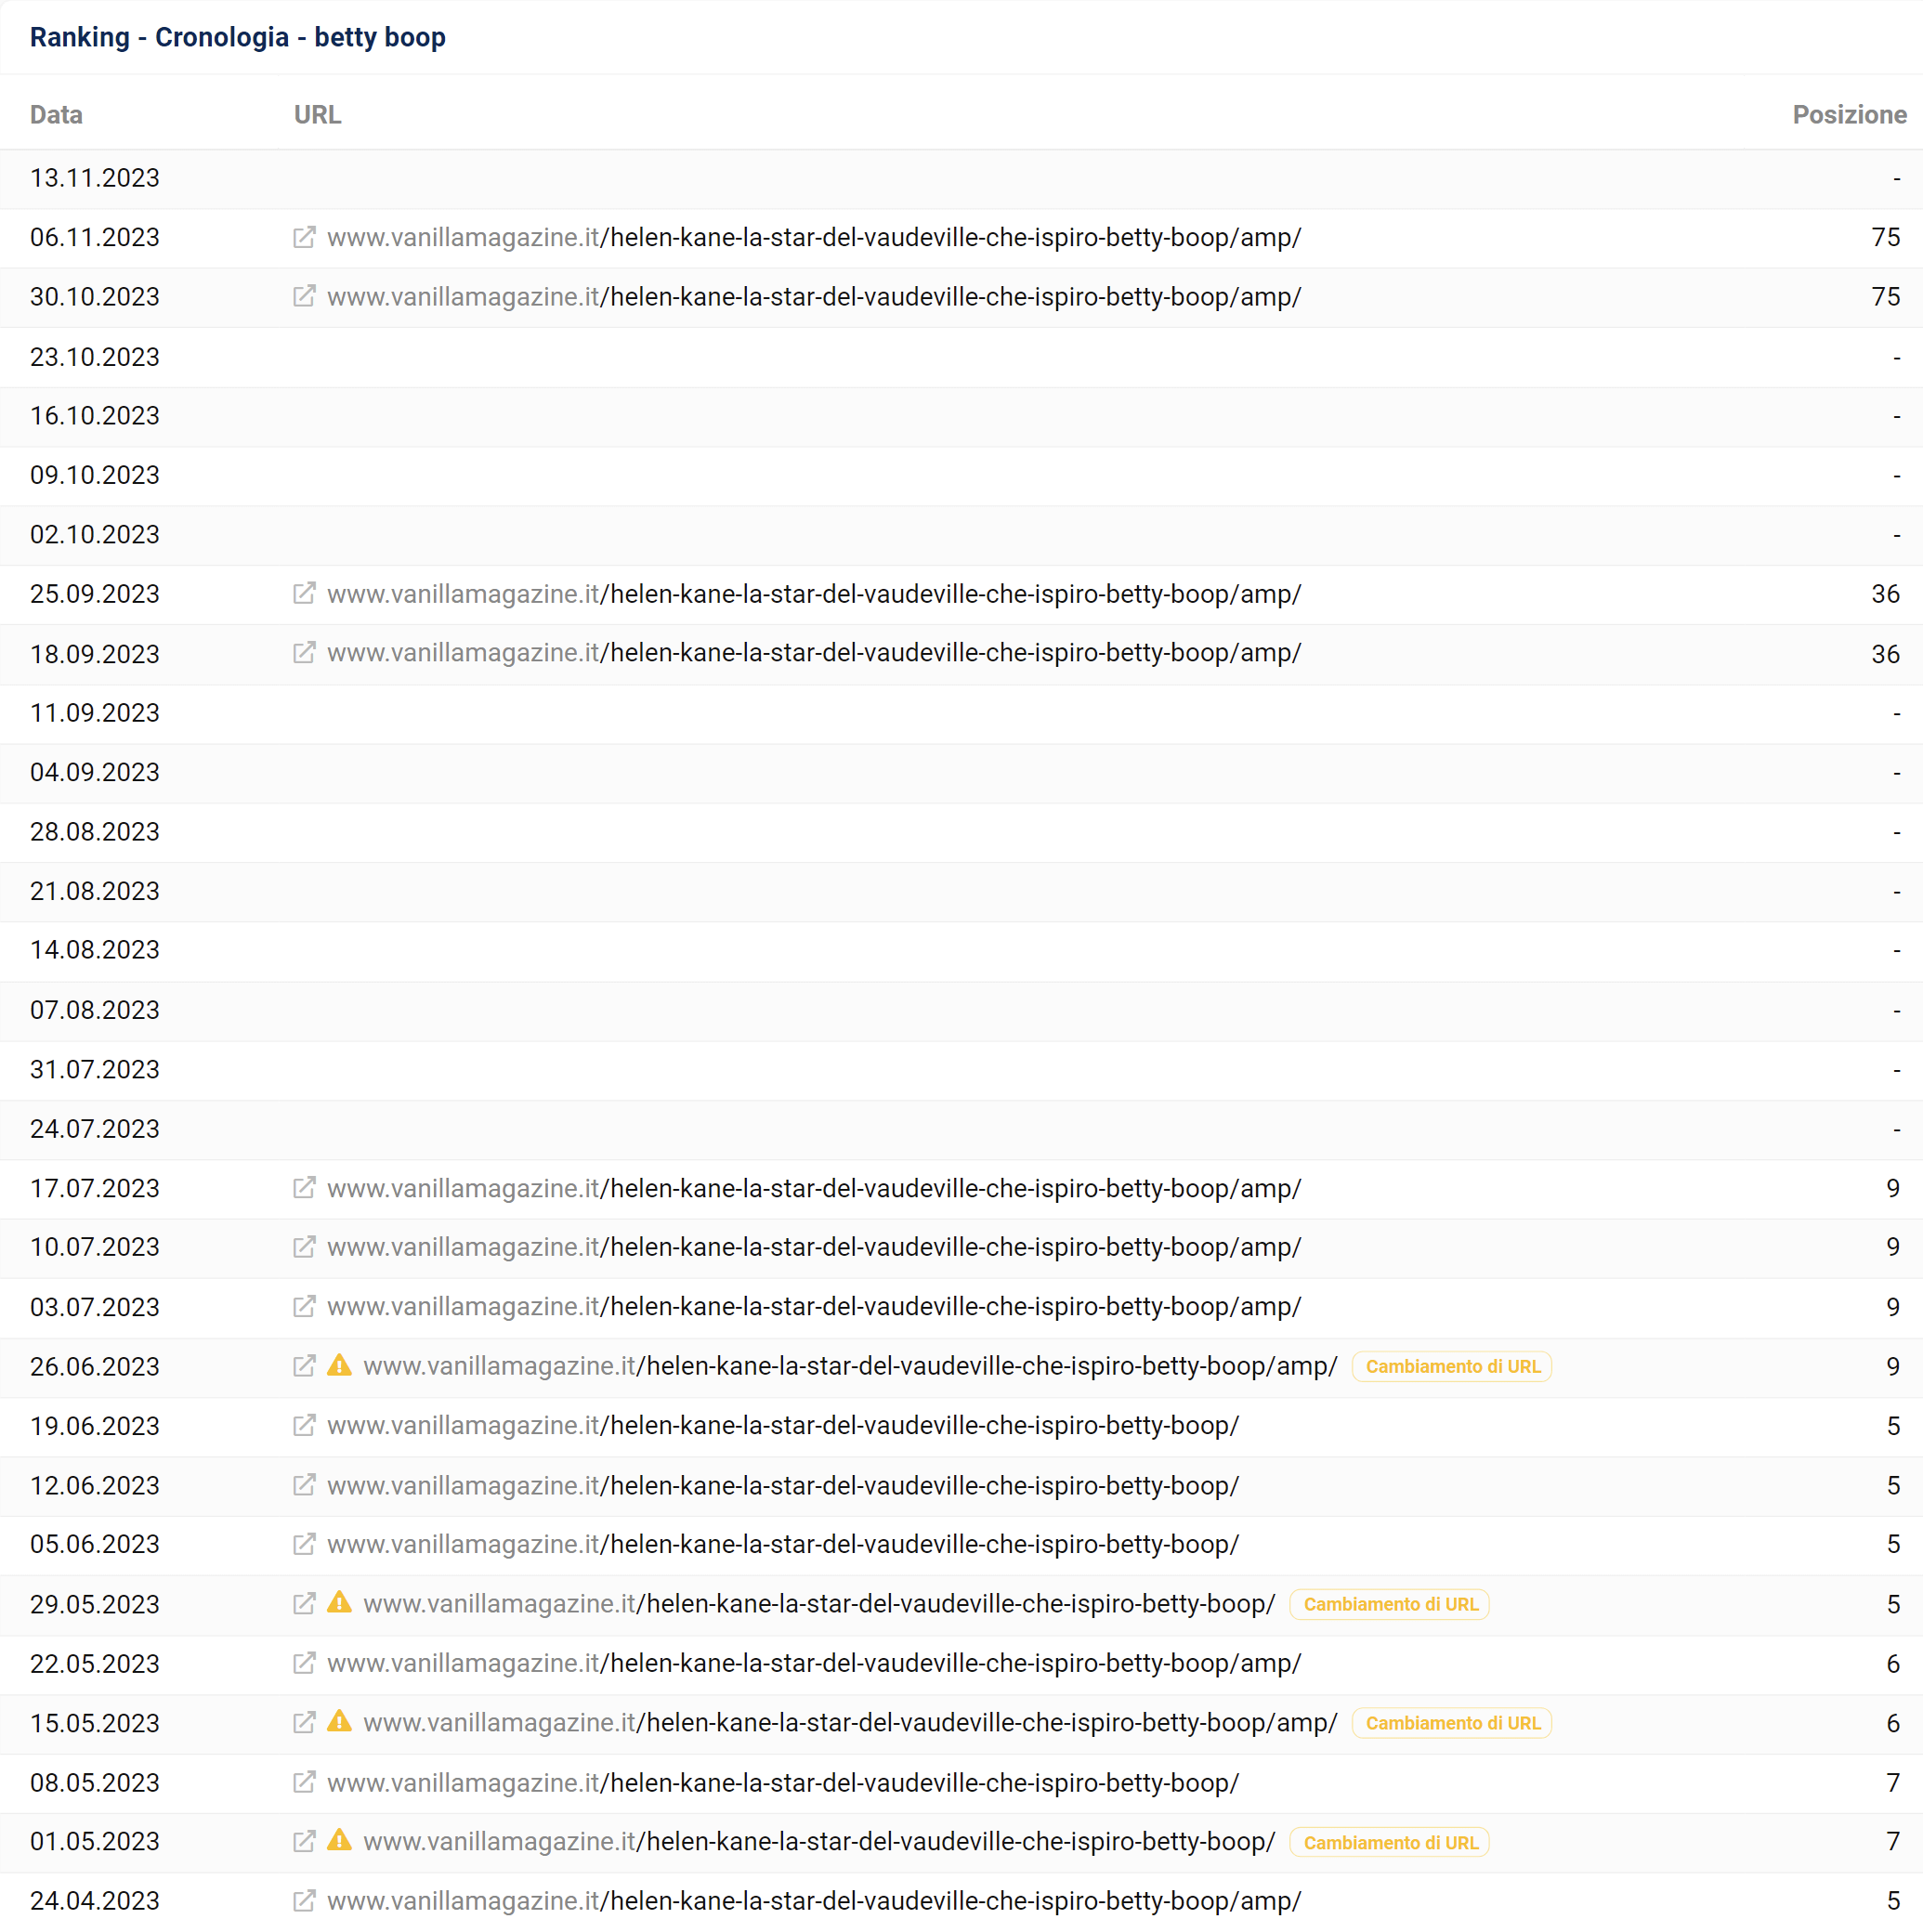The width and height of the screenshot is (1923, 1932).
Task: Open external link icon for 22.05.2023 row
Action: pyautogui.click(x=304, y=1663)
